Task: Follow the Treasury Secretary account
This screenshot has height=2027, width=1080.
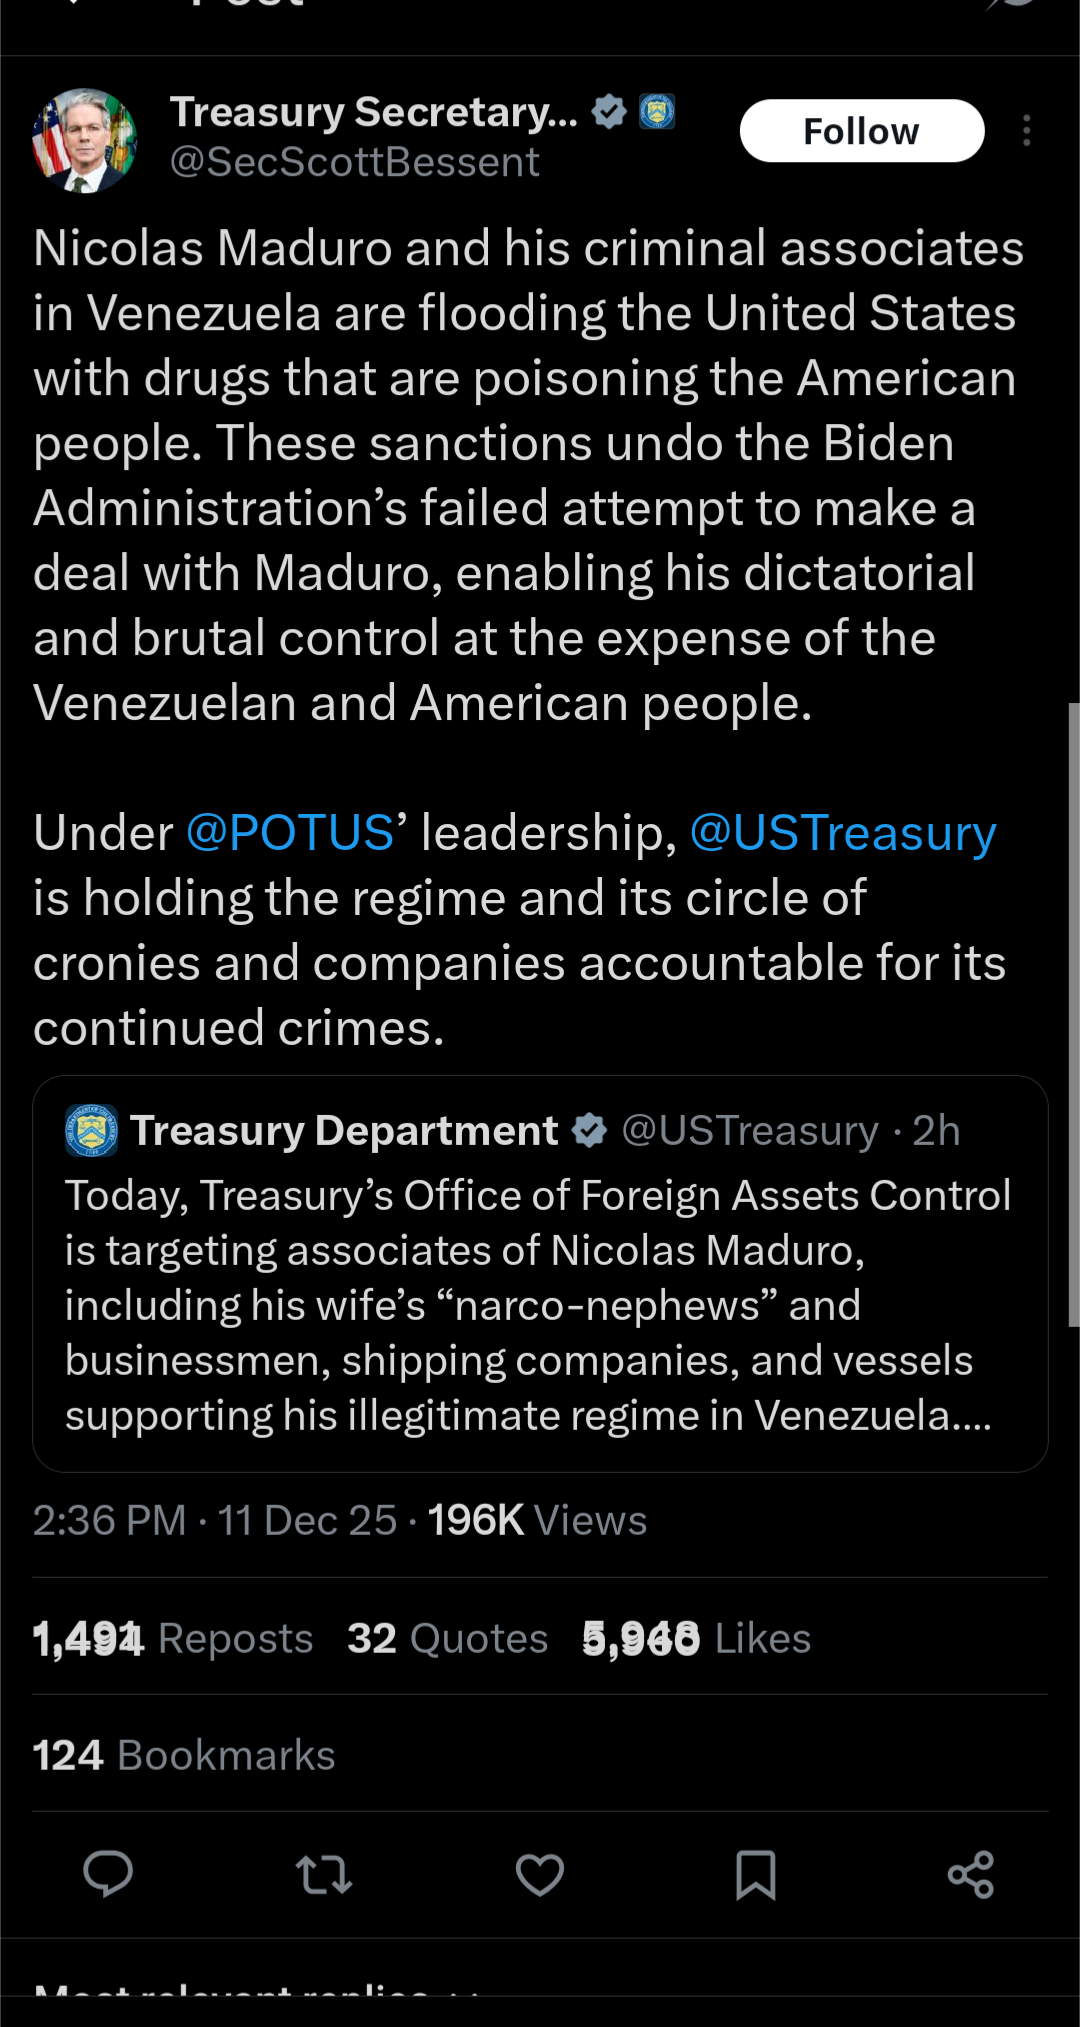Action: click(x=862, y=131)
